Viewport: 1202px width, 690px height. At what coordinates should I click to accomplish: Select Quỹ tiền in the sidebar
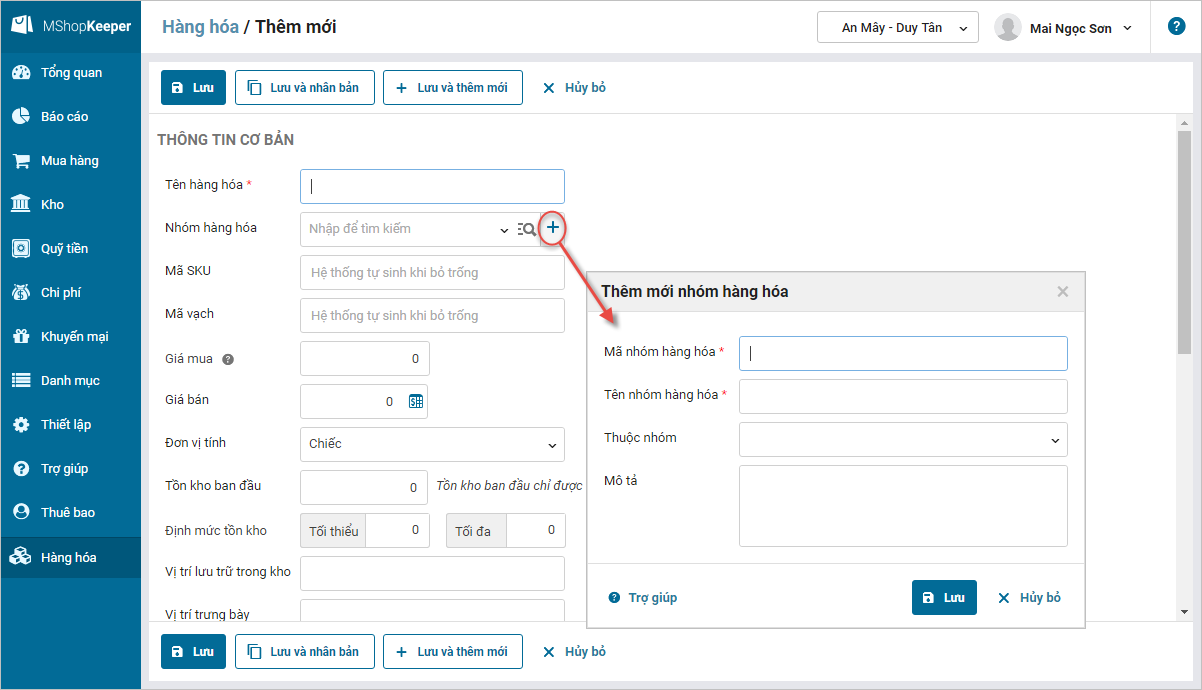tap(64, 248)
